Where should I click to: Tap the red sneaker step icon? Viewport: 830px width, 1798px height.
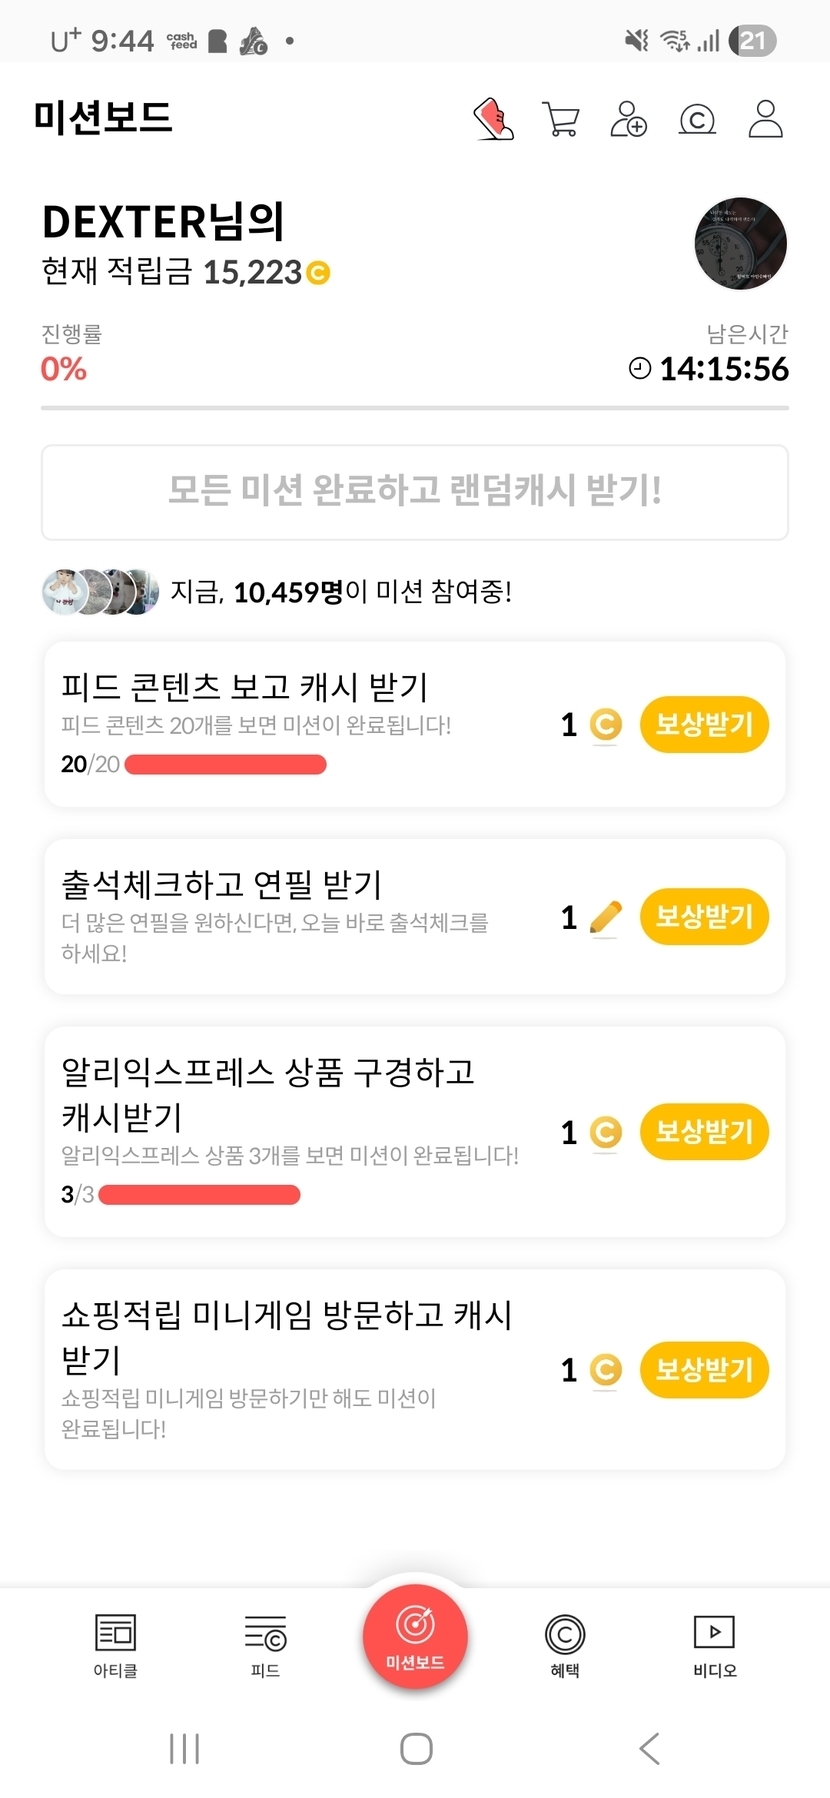493,119
